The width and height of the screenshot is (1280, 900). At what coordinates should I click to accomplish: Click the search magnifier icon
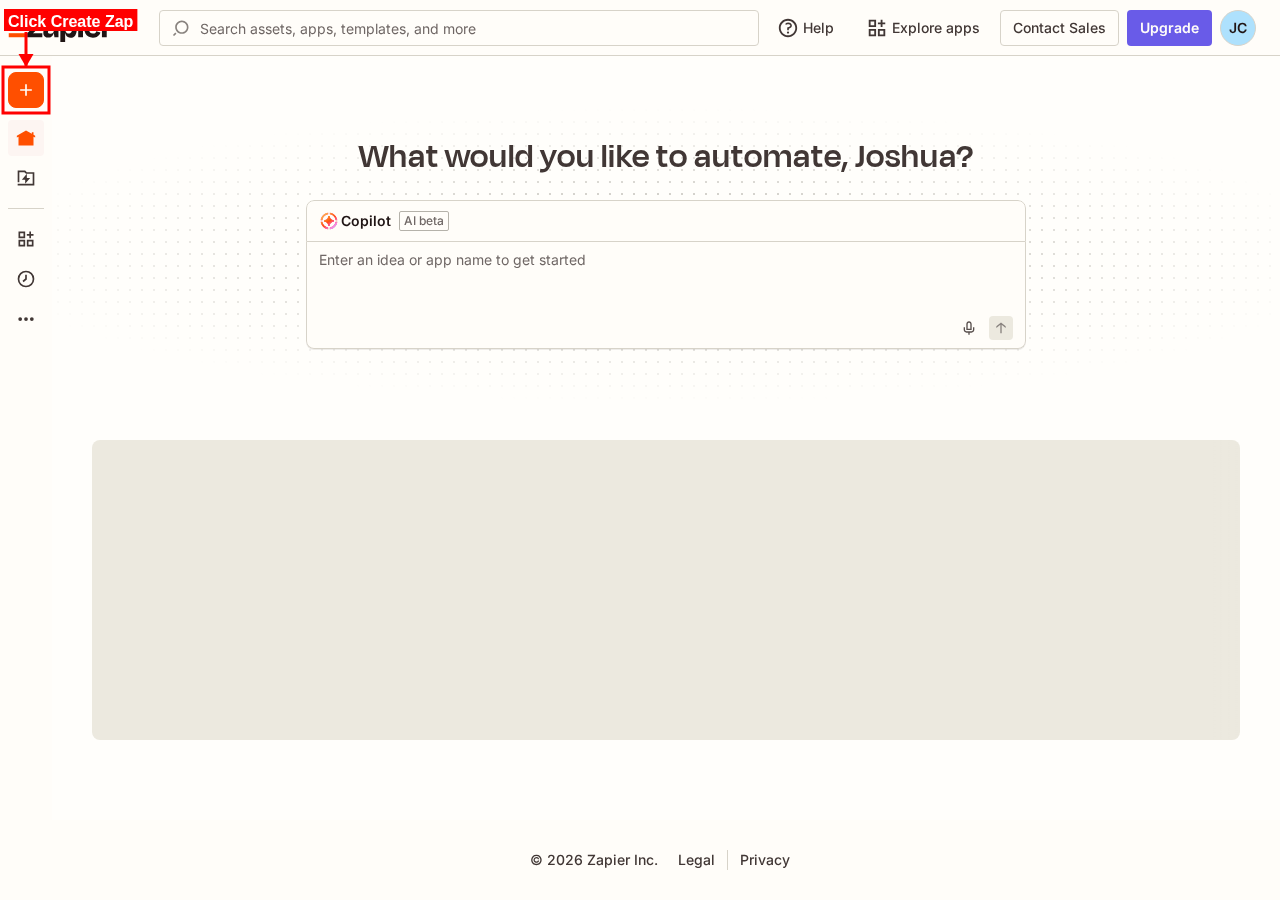[182, 28]
